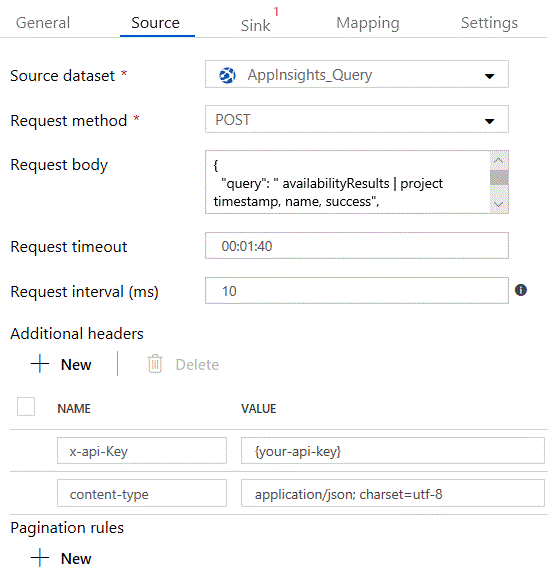Open the Settings tab

pos(489,23)
